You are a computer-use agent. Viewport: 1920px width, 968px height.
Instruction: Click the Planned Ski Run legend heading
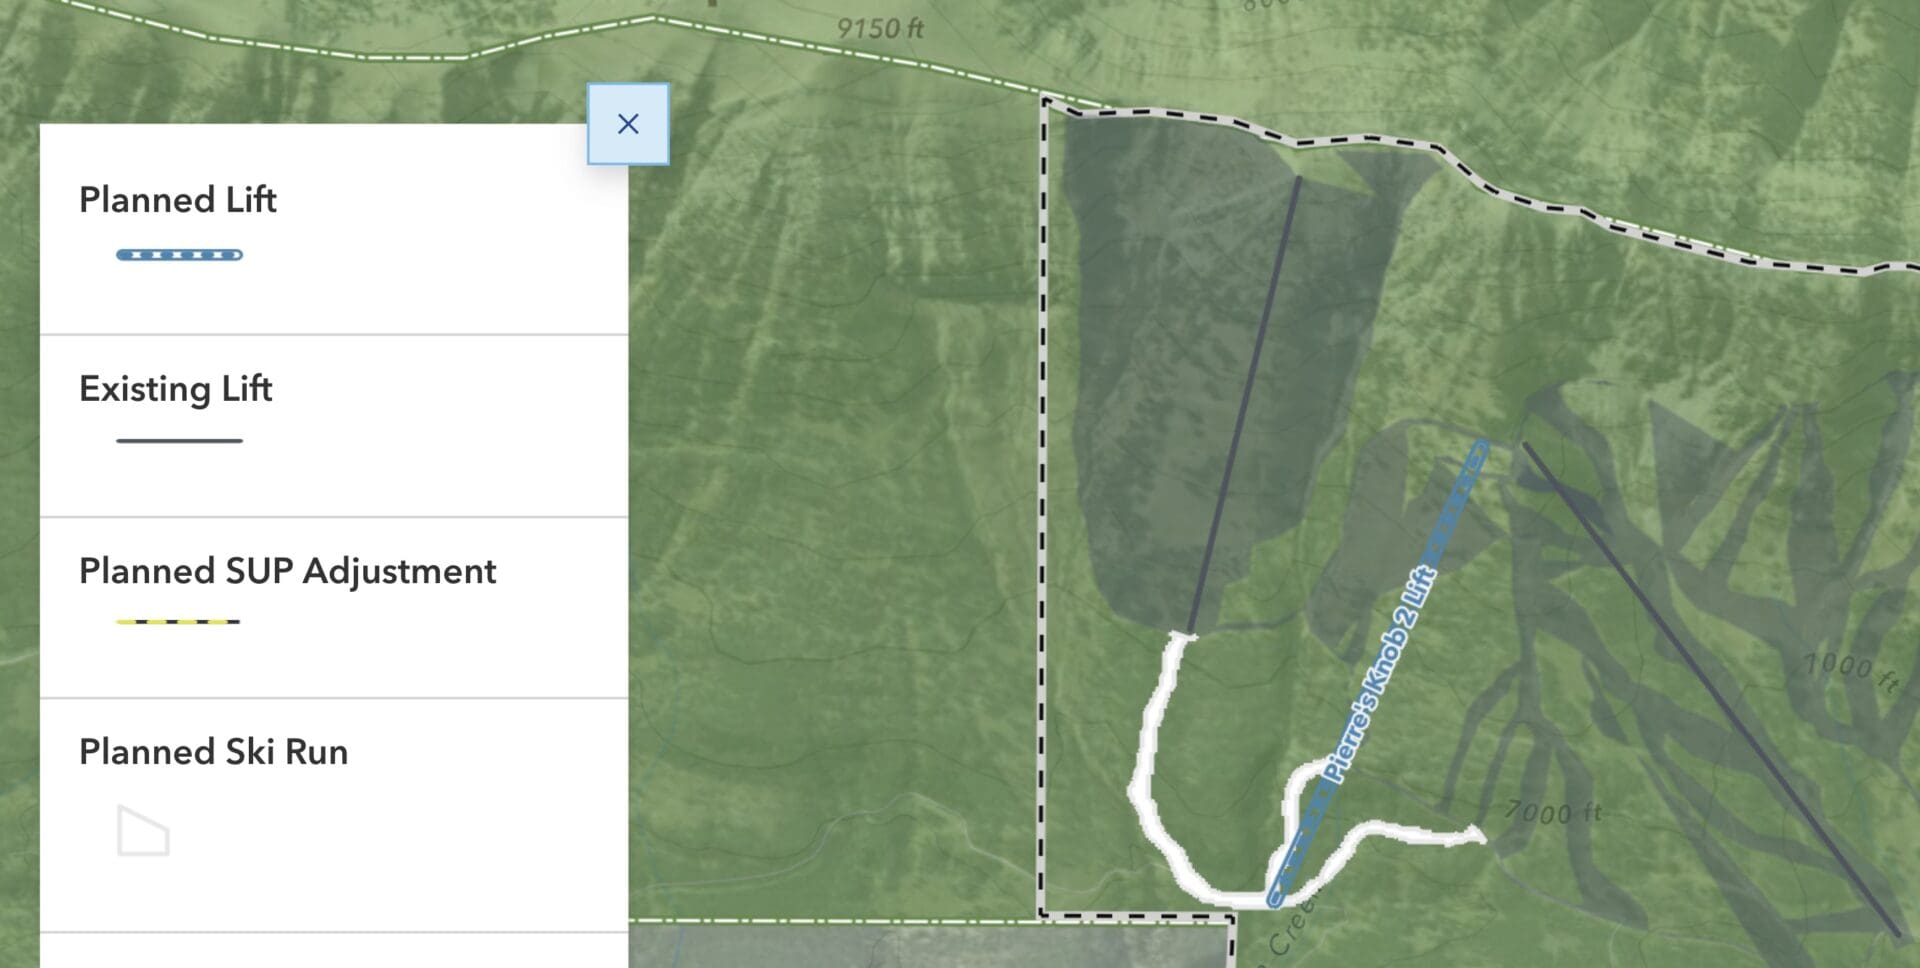click(x=214, y=752)
